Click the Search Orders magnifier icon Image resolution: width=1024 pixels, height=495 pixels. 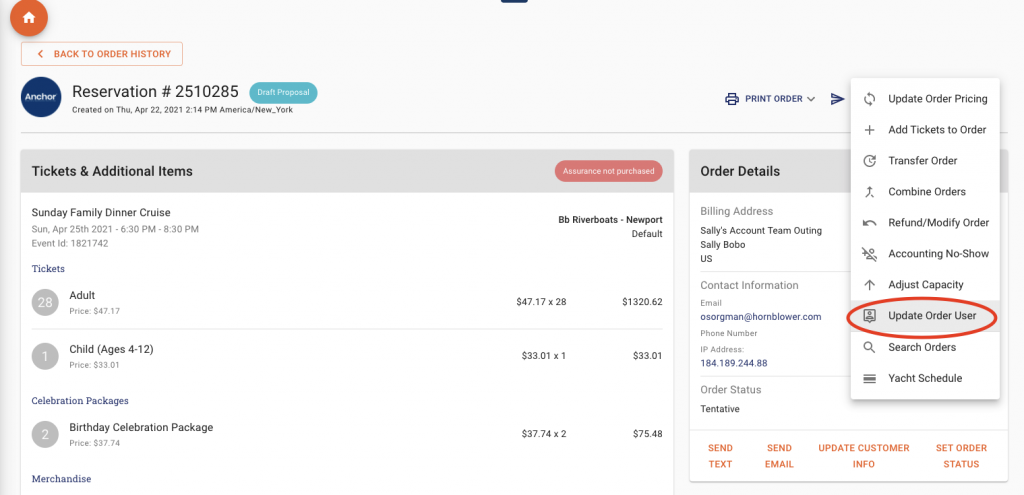(869, 347)
